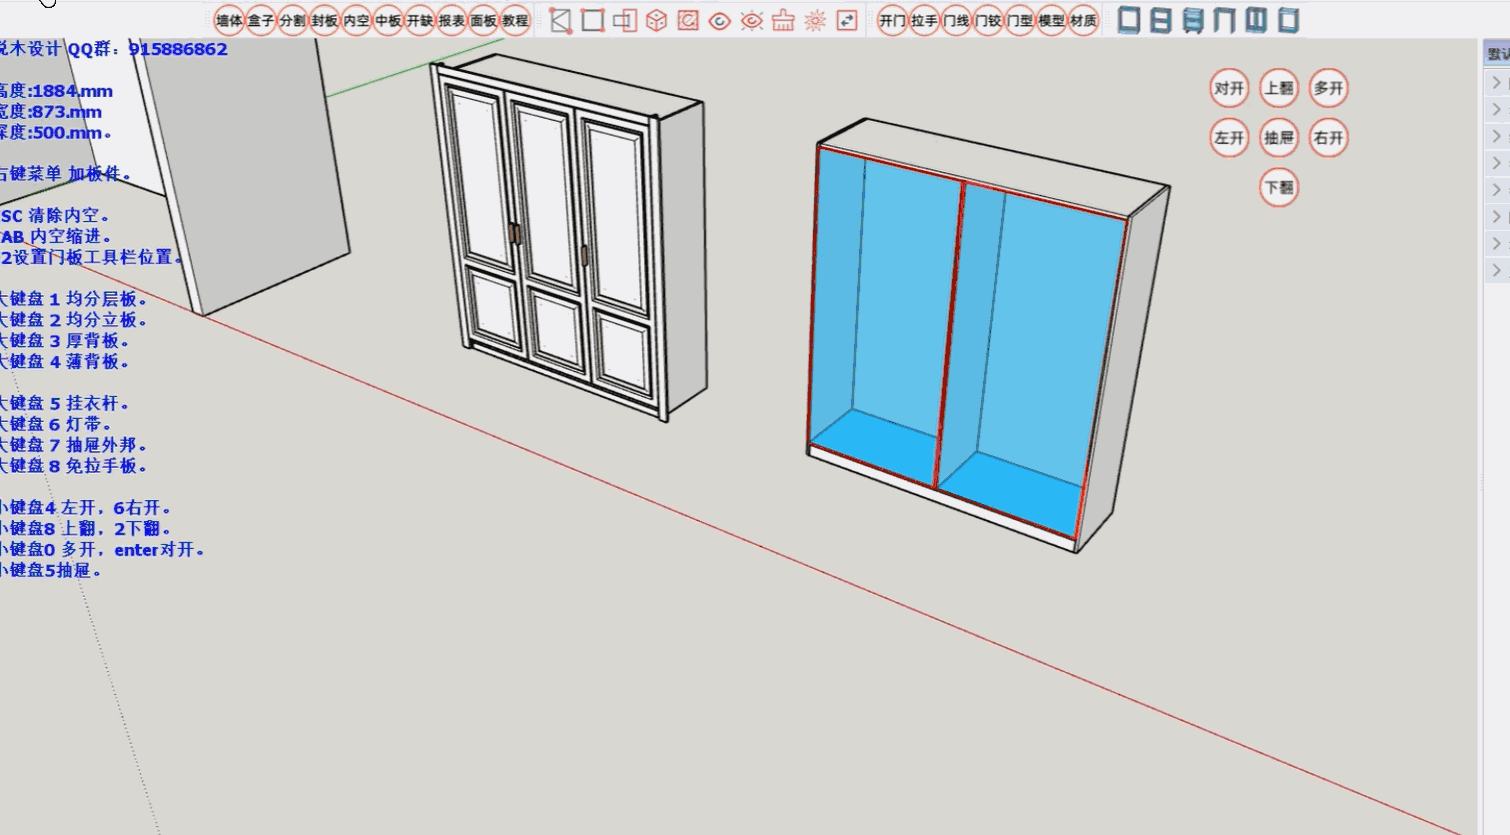Screen dimensions: 1510x835
Task: Select the cabinet with middle shelf icon
Action: [x=1161, y=20]
